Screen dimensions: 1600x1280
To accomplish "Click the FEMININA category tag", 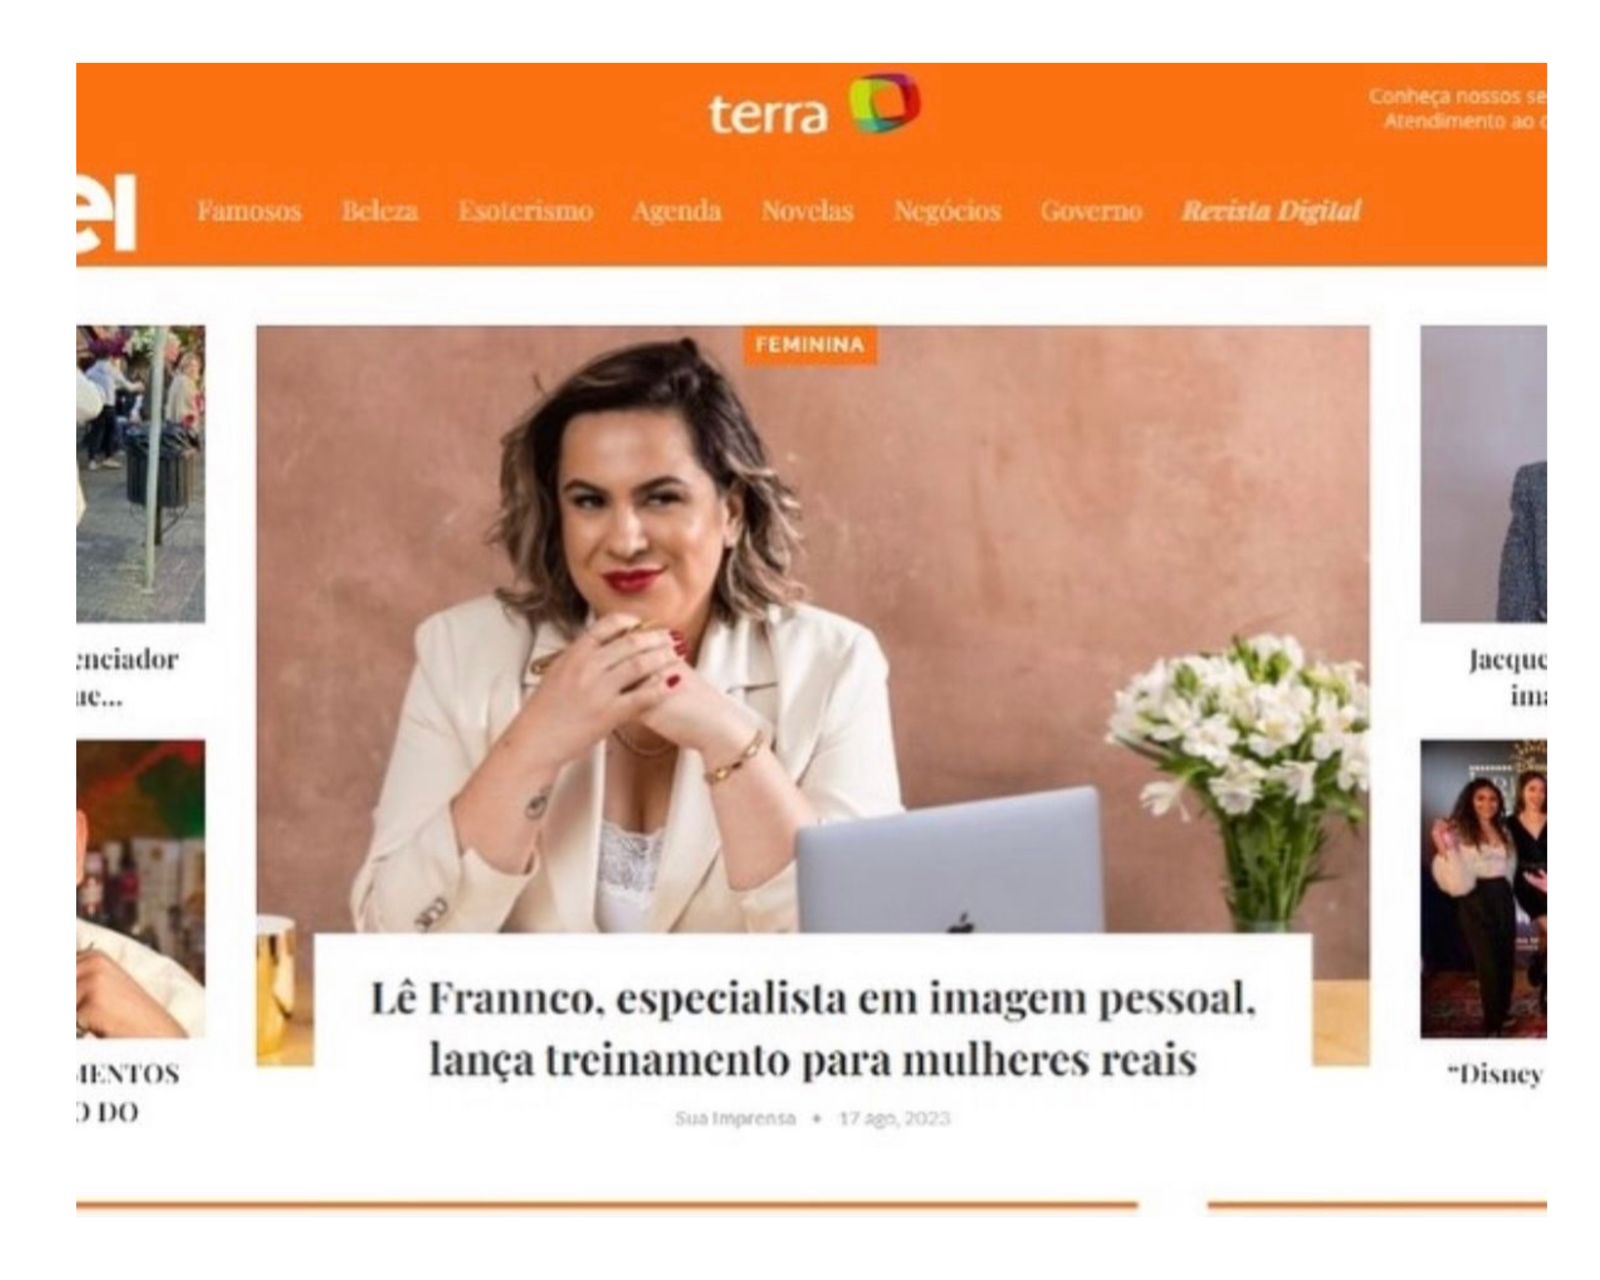I will point(810,345).
